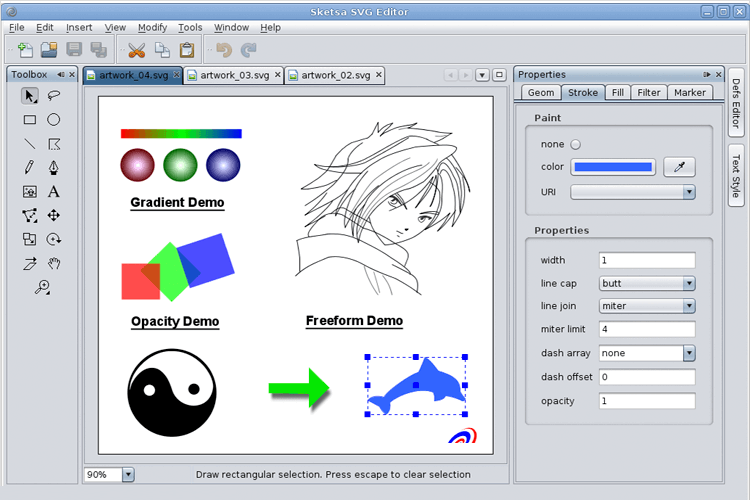
Task: Enable the 'none' paint radio button
Action: pyautogui.click(x=575, y=144)
